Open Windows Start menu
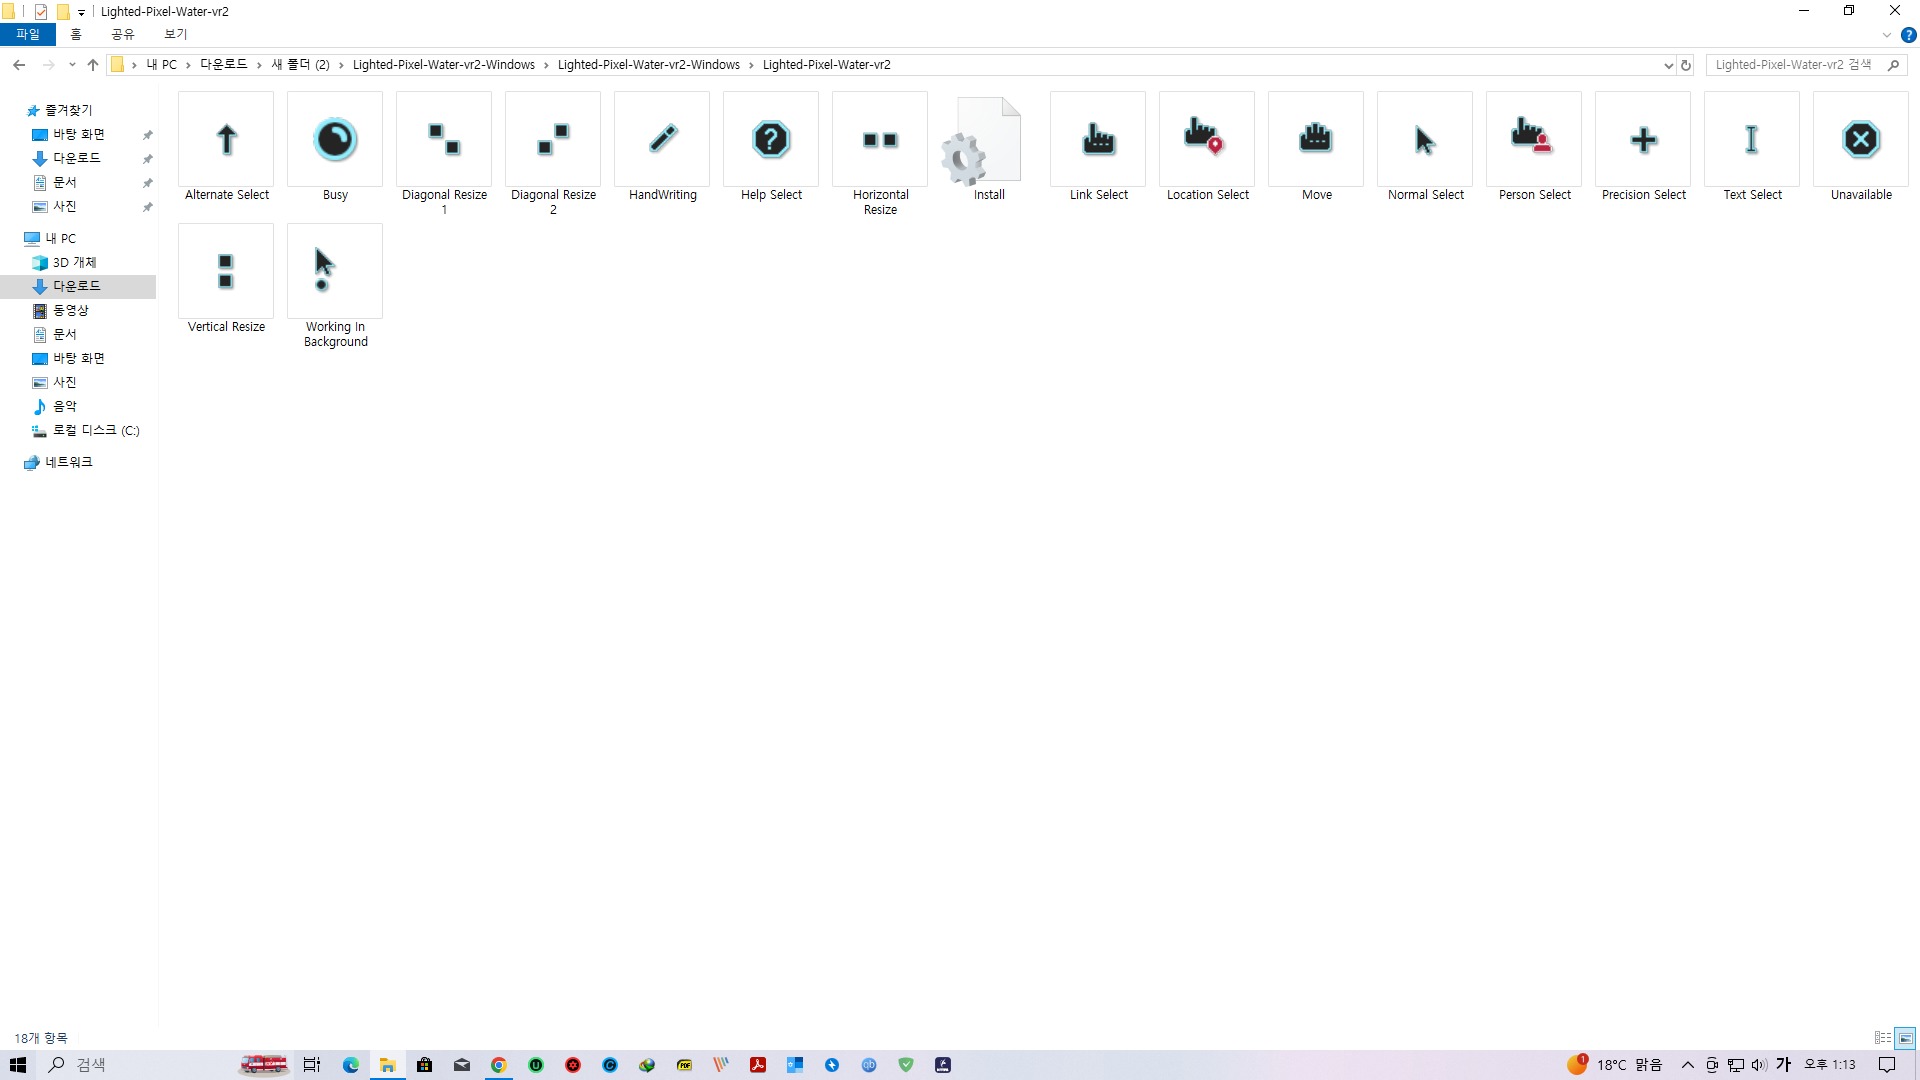This screenshot has width=1920, height=1080. 18,1065
